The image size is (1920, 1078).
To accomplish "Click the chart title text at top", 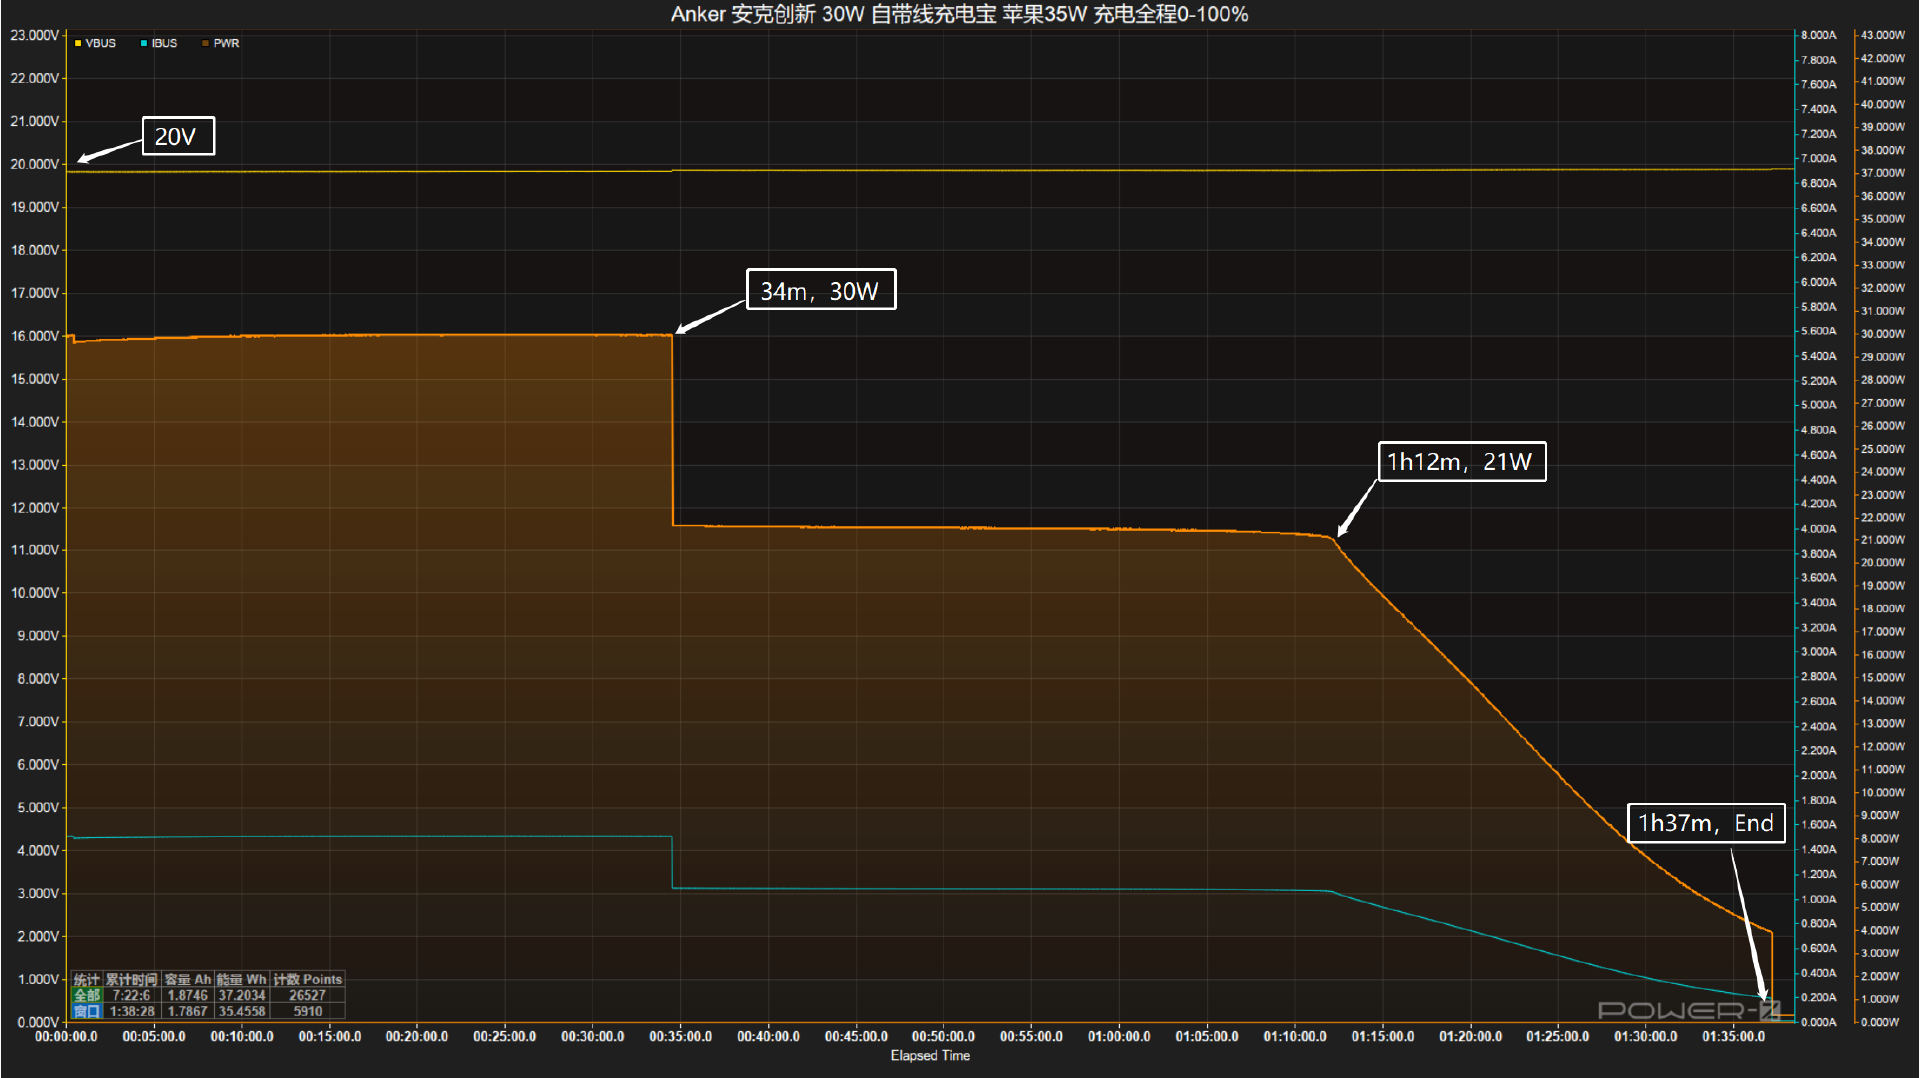I will pyautogui.click(x=959, y=14).
